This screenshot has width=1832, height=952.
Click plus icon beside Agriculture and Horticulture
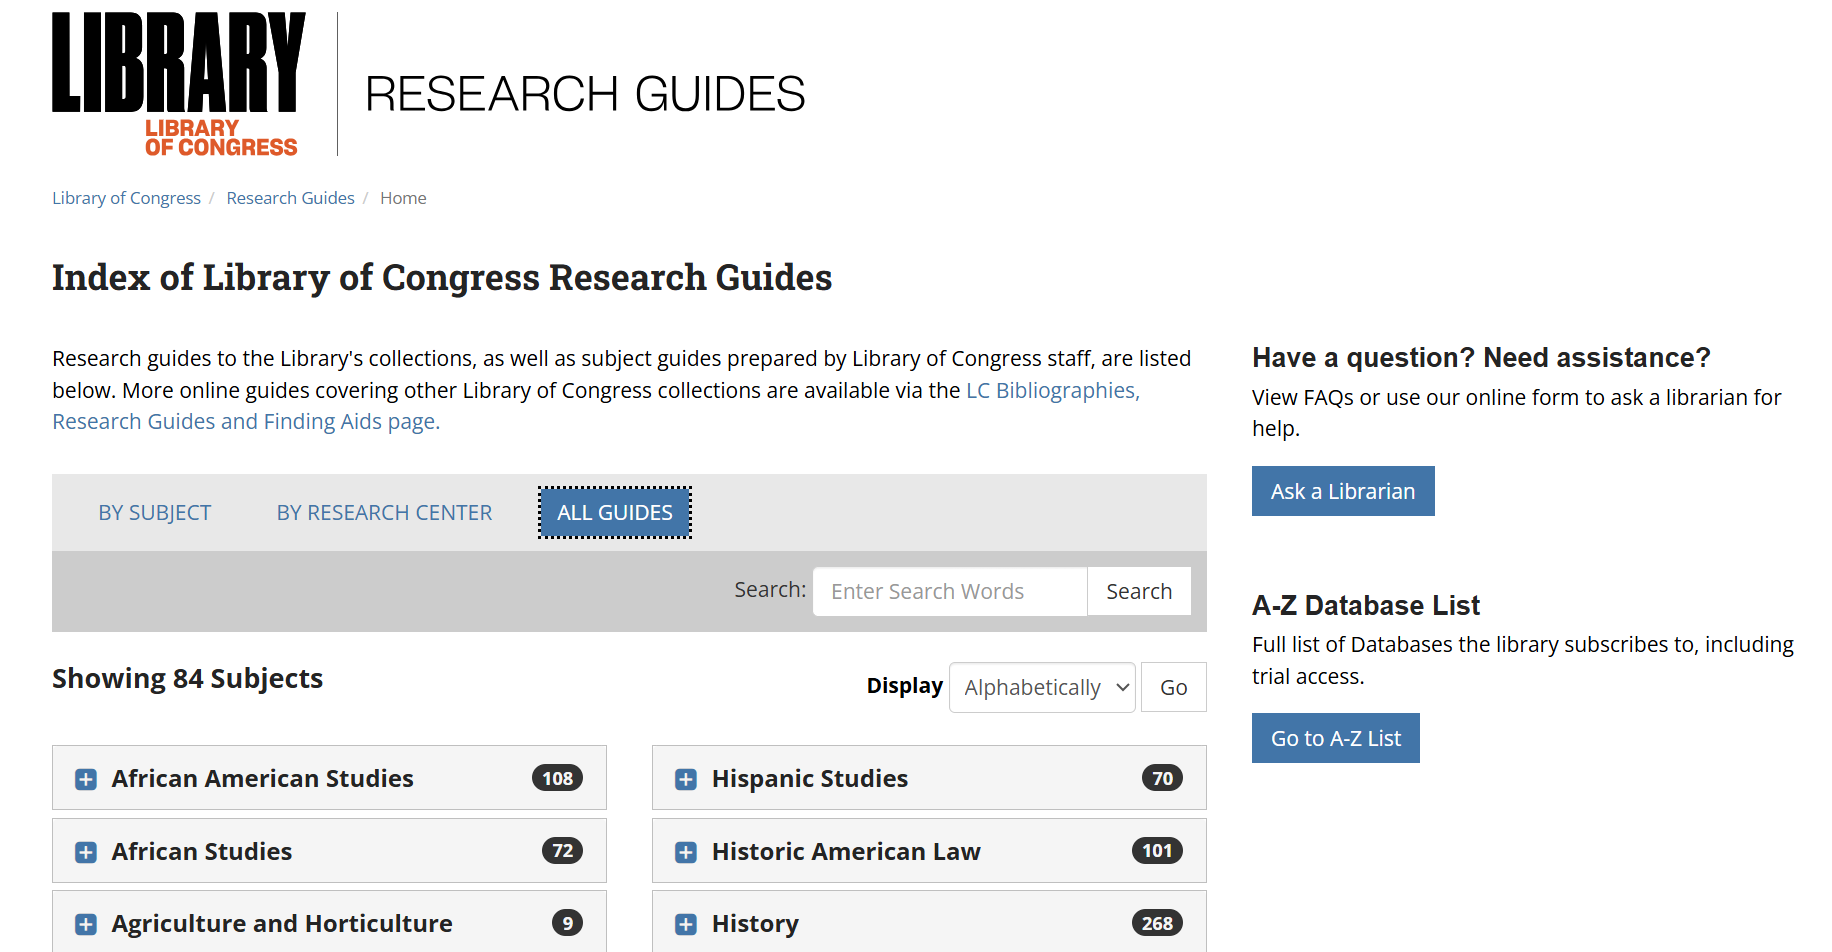(86, 924)
